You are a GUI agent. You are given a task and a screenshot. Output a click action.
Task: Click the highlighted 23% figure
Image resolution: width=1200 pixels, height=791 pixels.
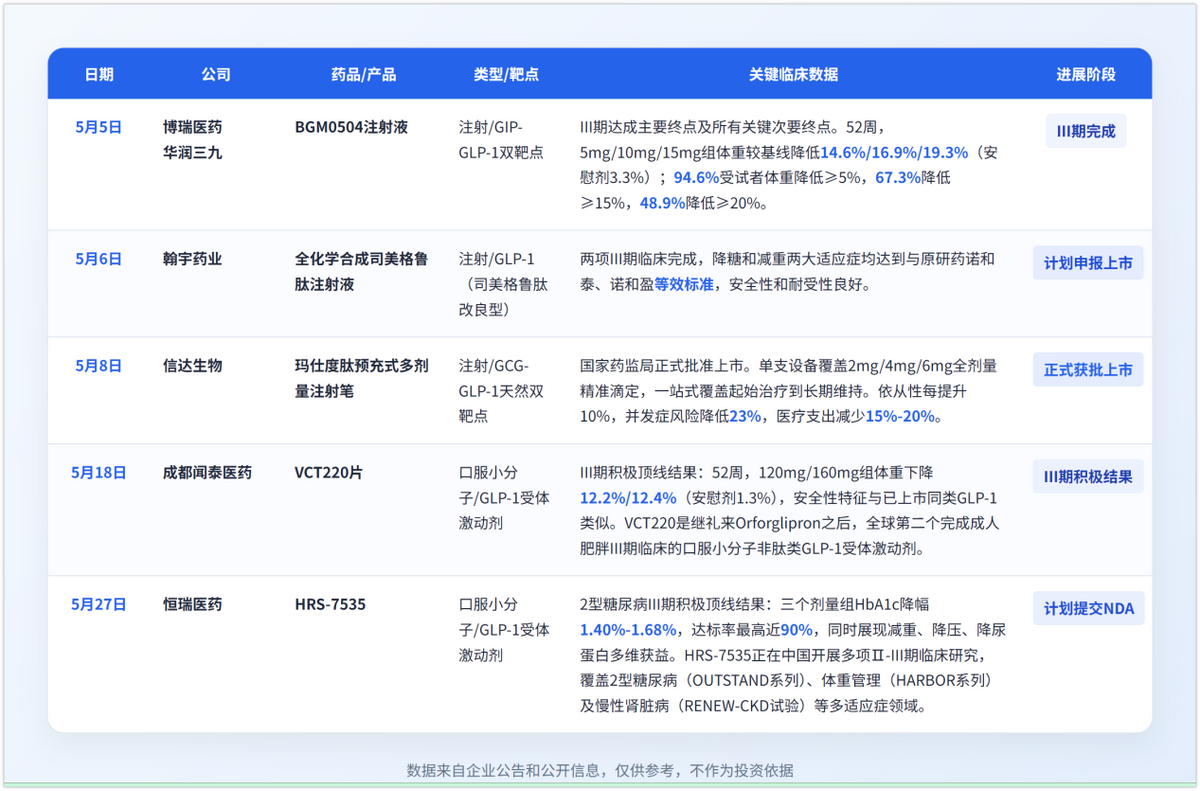tap(745, 416)
